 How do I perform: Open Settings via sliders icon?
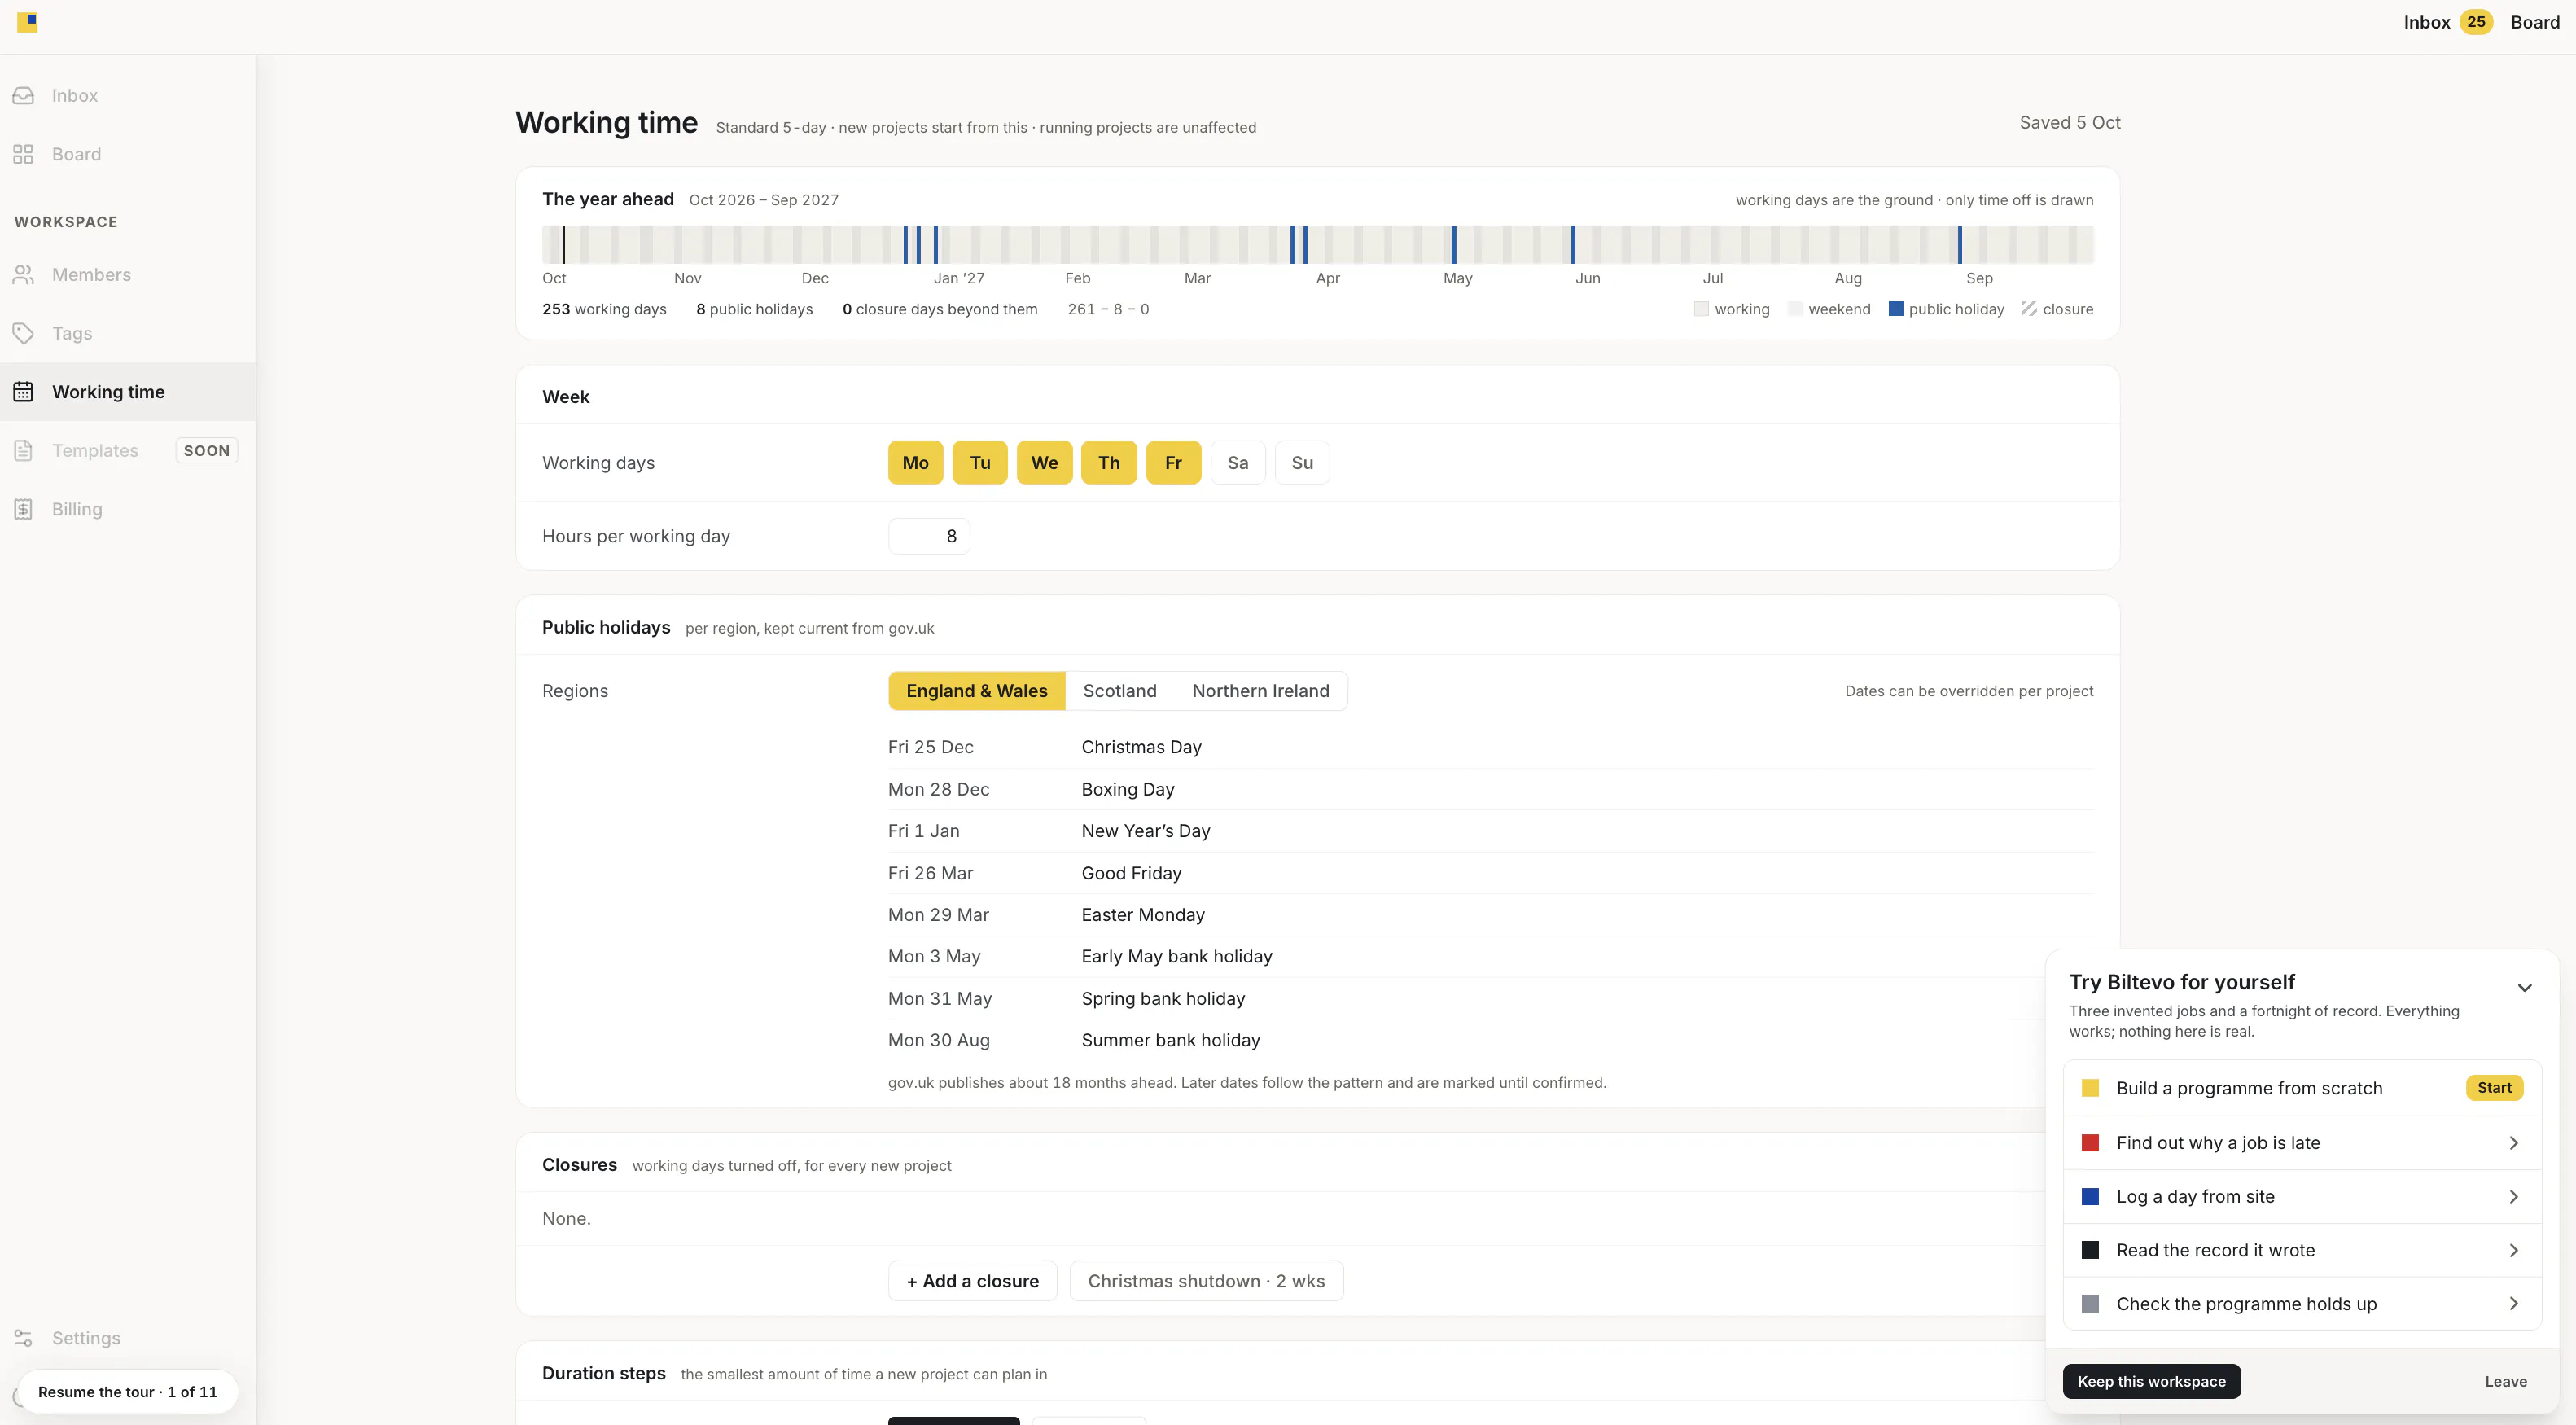point(23,1338)
